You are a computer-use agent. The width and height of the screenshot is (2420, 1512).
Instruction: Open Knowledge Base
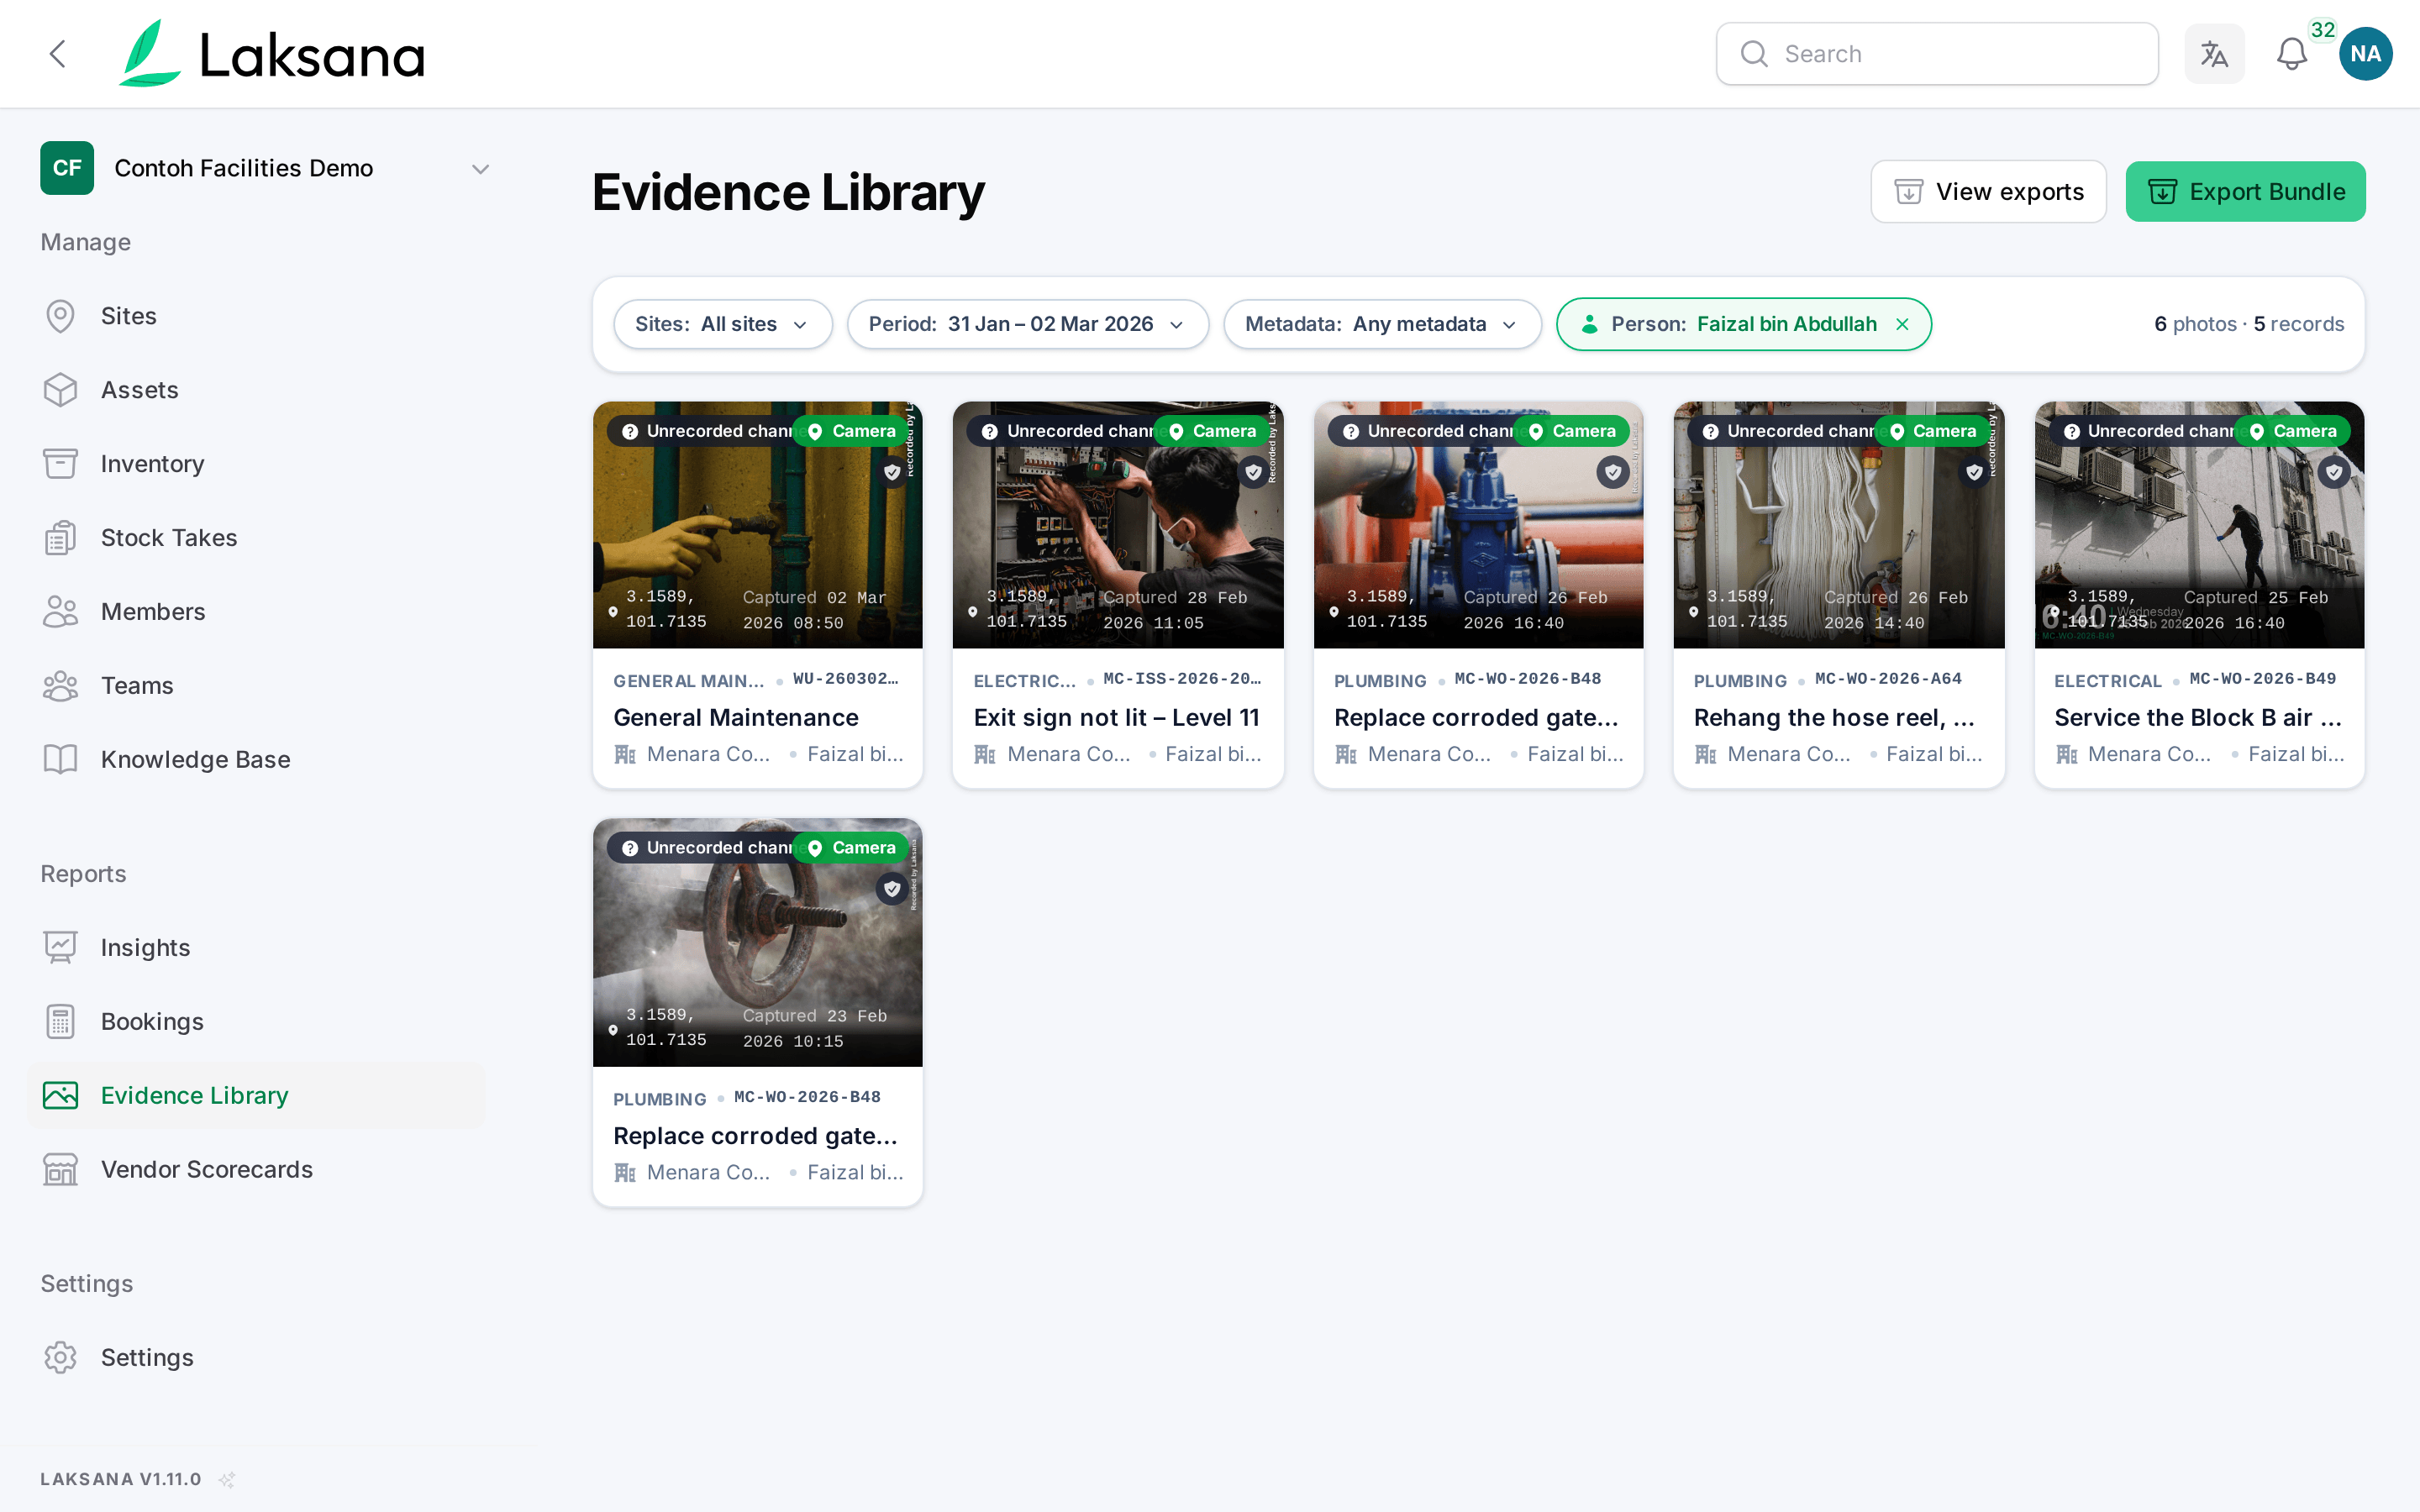[x=257, y=760]
